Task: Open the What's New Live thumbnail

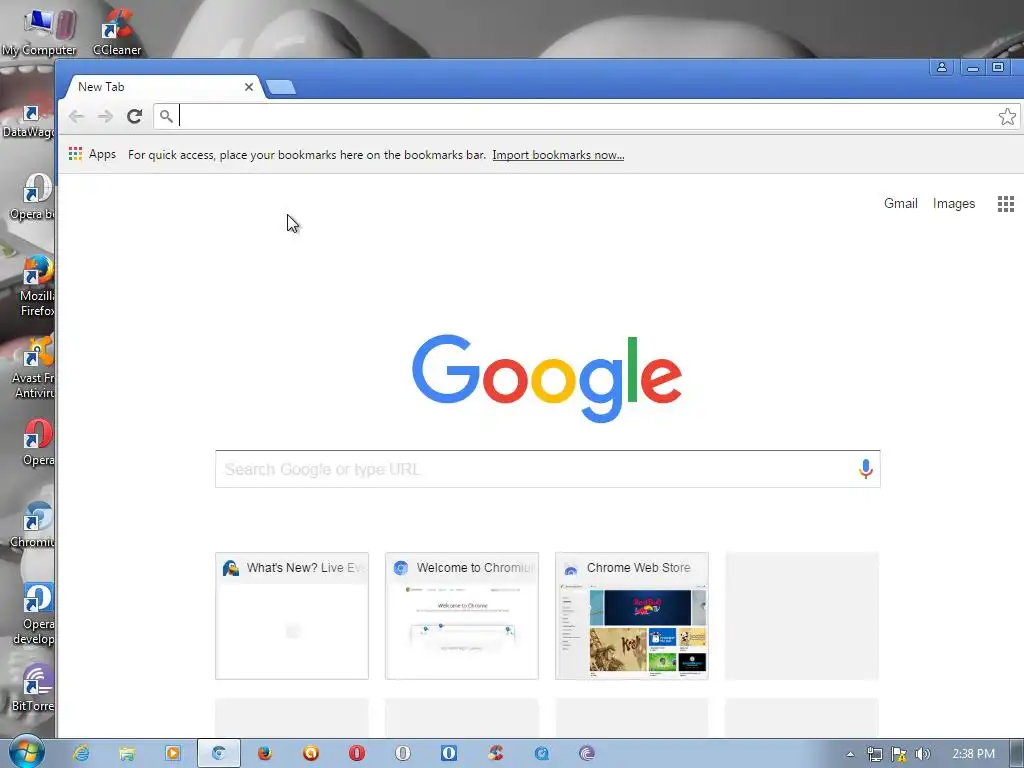Action: point(292,616)
